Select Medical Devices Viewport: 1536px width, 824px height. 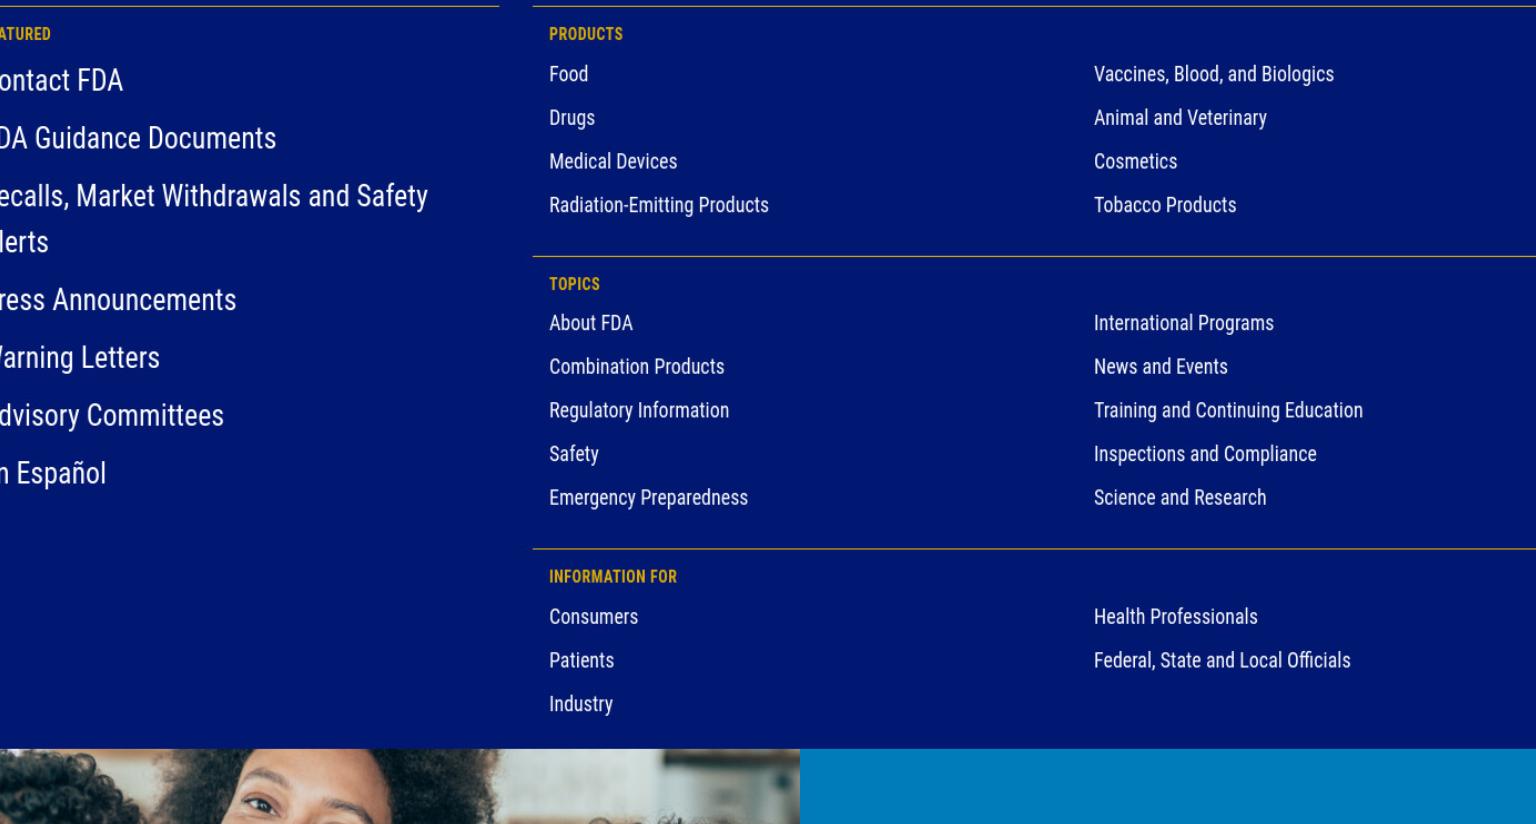tap(613, 161)
